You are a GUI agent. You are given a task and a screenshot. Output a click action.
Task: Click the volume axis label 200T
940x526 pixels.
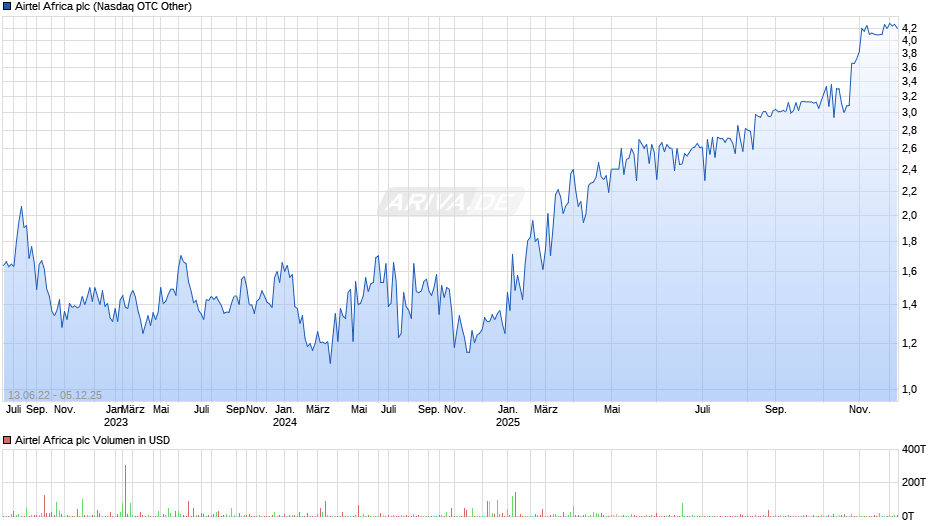tap(914, 482)
